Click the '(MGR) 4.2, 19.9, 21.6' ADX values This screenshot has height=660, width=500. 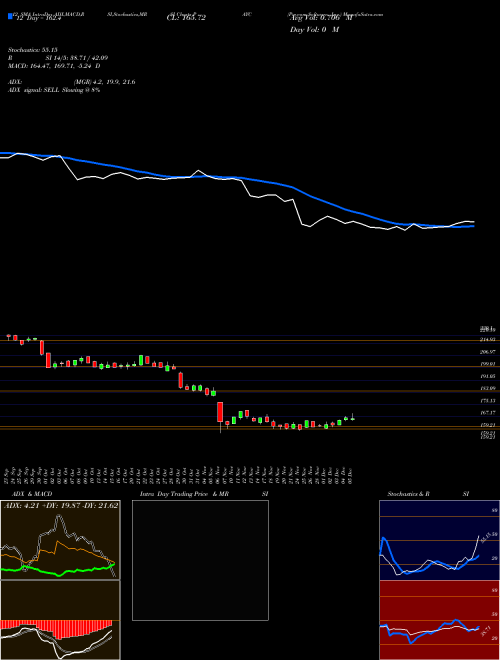pyautogui.click(x=105, y=82)
